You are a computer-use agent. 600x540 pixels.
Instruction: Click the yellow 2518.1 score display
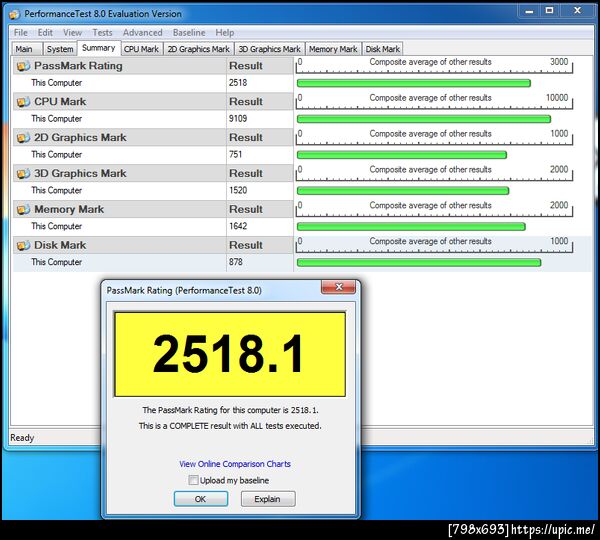[x=230, y=354]
